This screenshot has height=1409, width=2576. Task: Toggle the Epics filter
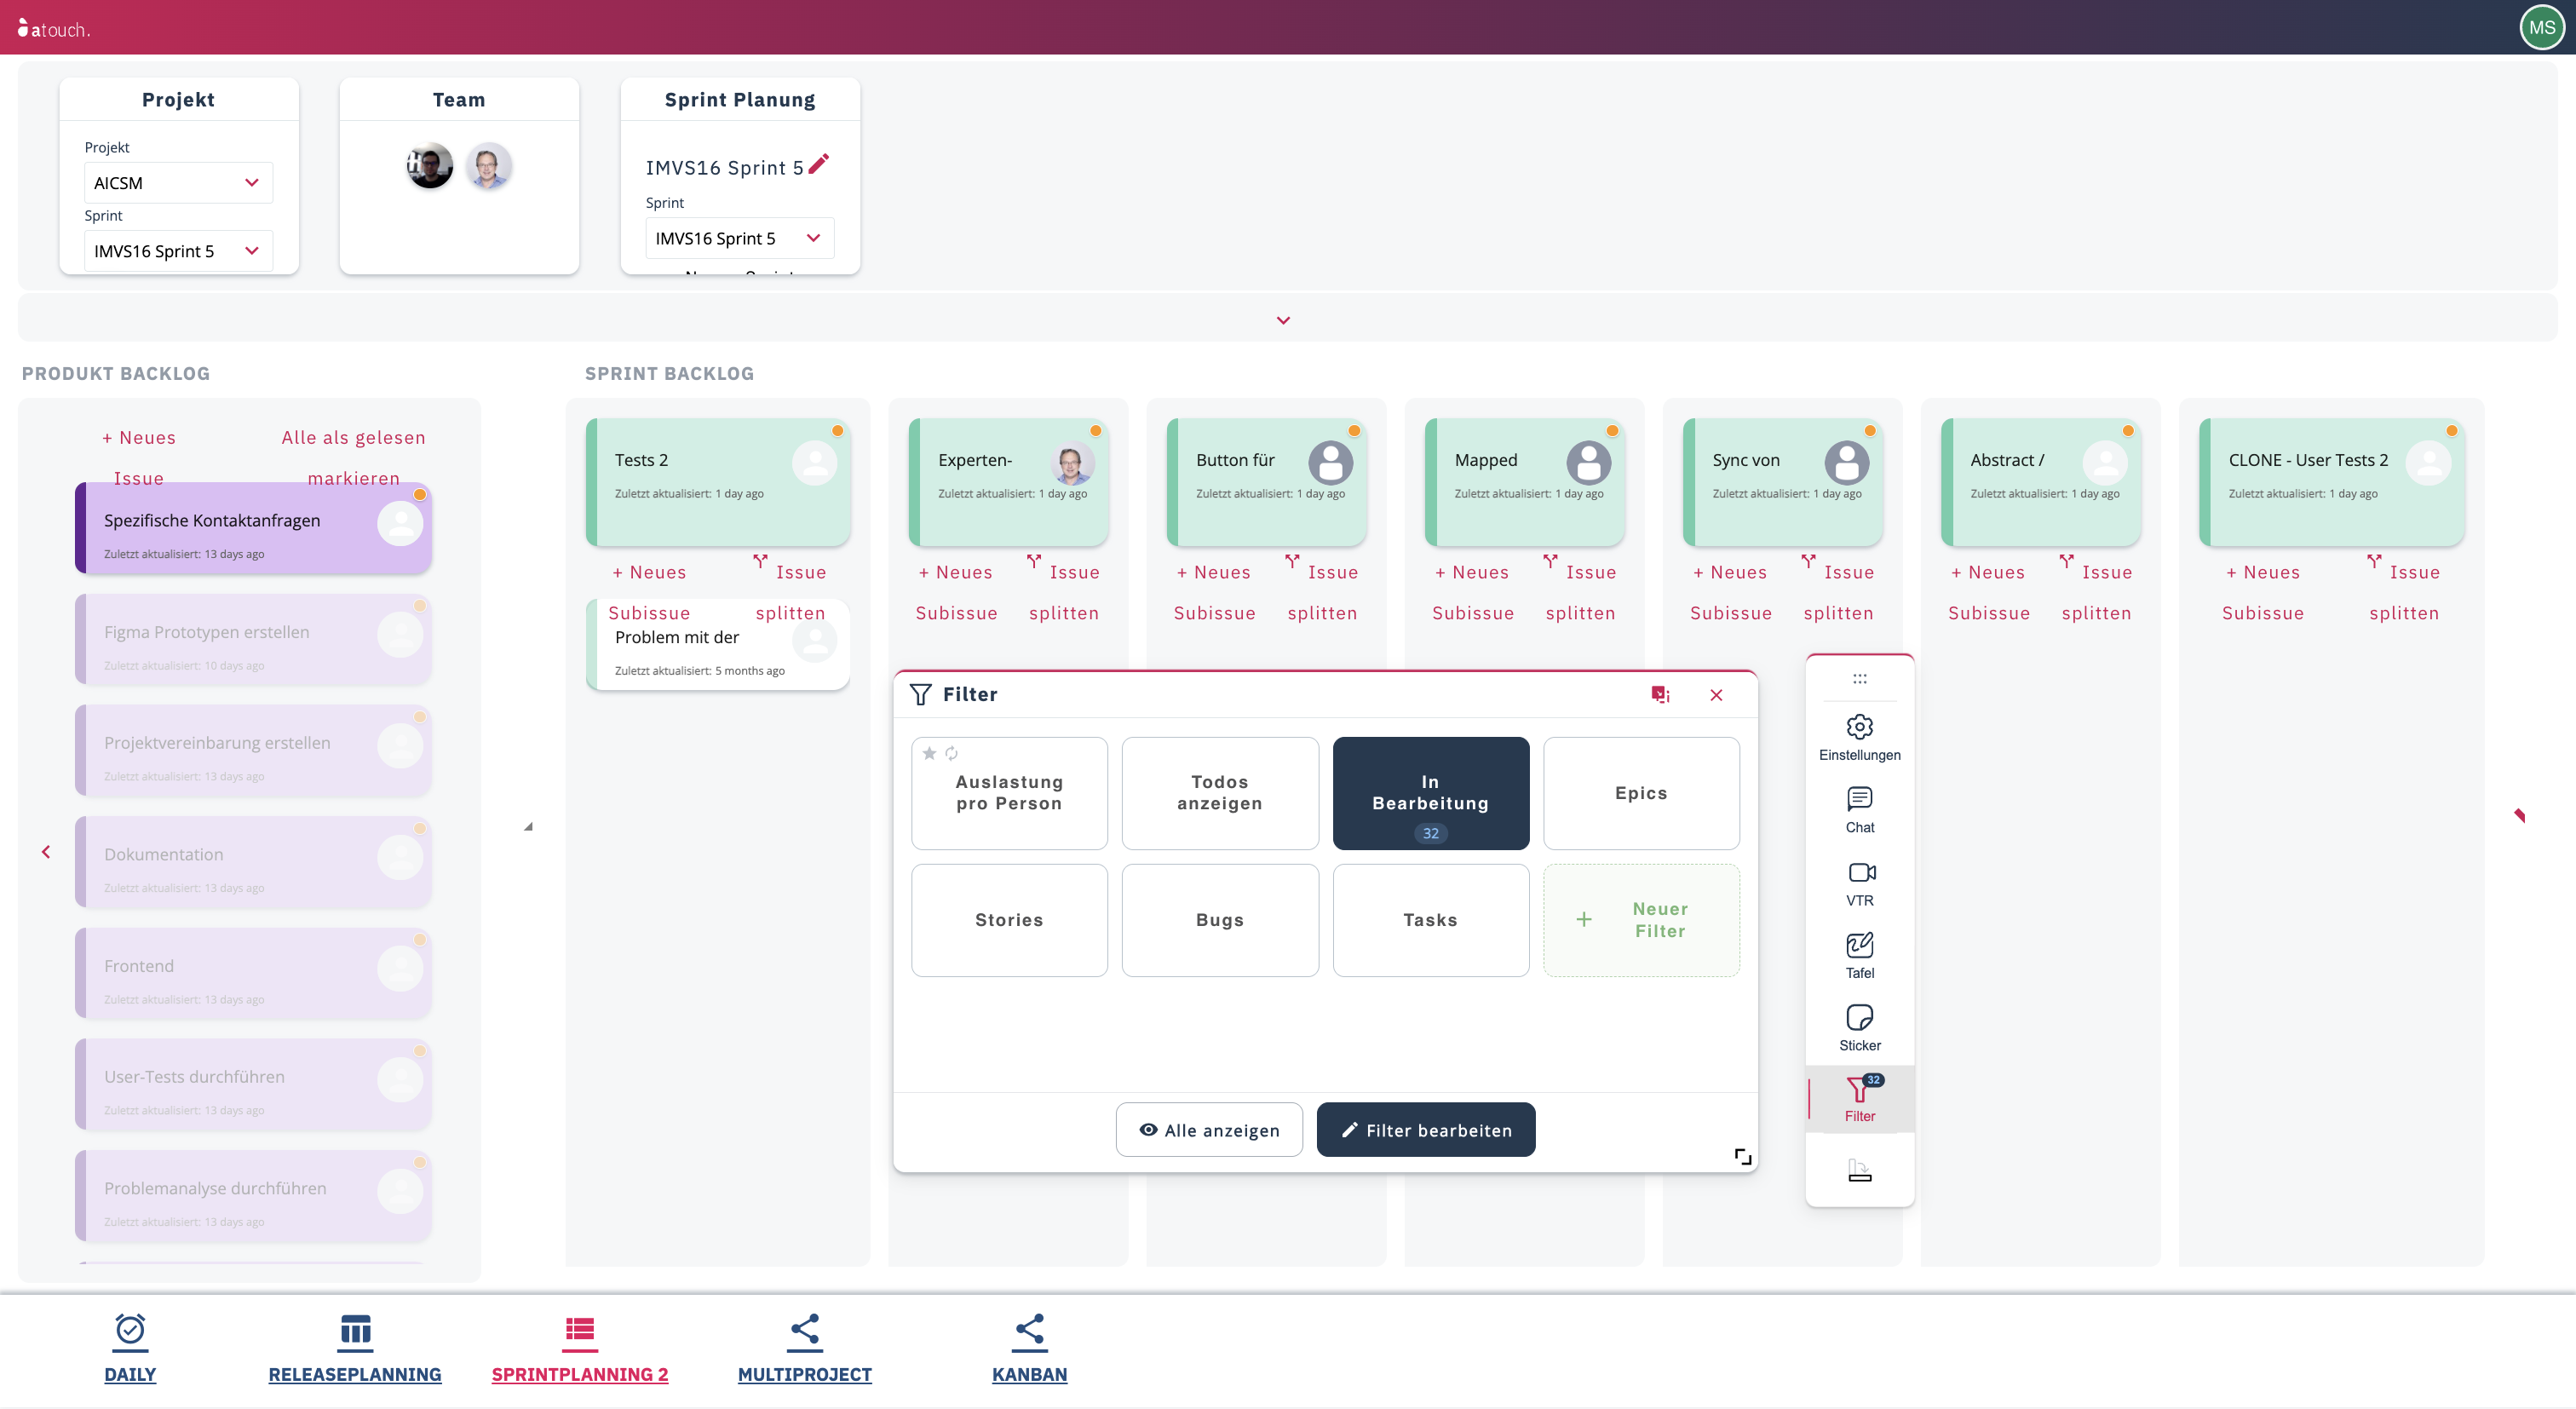[1640, 793]
